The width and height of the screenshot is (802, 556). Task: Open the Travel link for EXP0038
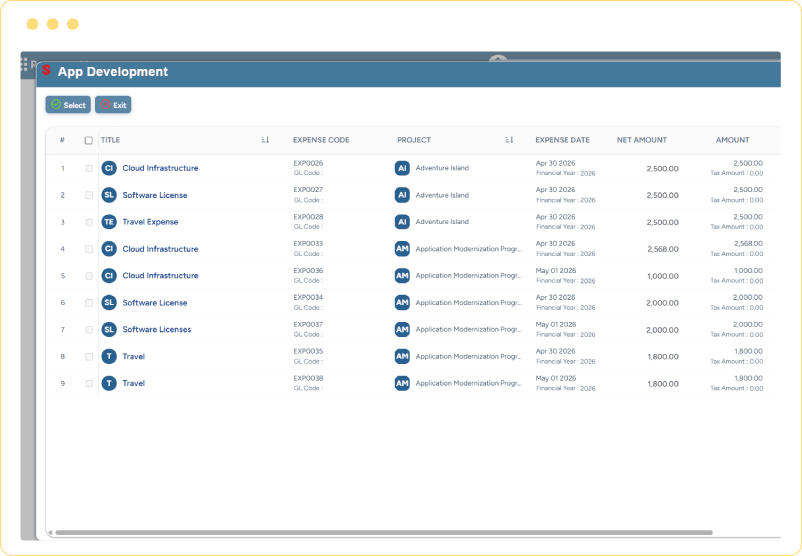tap(133, 383)
